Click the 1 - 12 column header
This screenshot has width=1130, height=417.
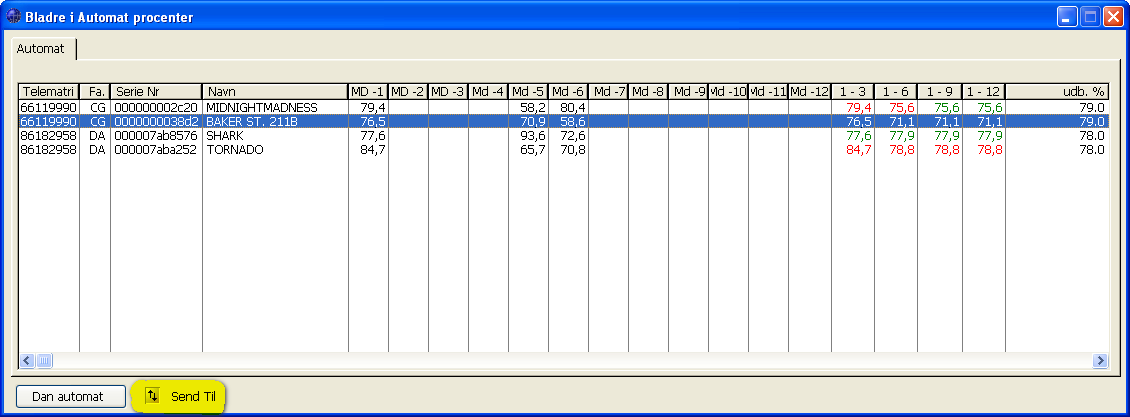pyautogui.click(x=984, y=91)
